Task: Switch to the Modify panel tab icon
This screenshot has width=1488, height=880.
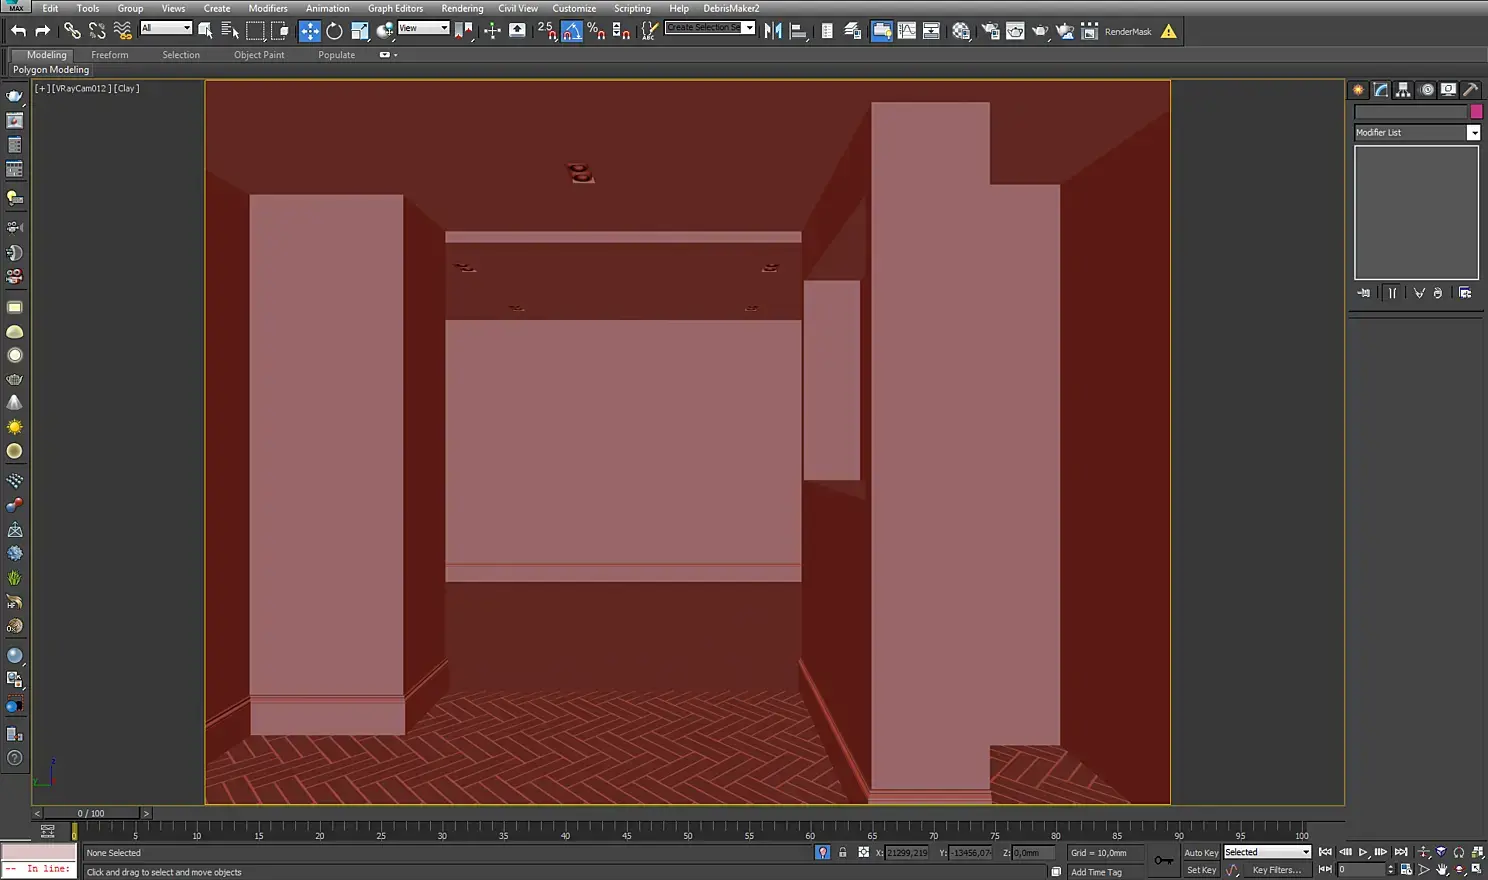Action: 1381,90
